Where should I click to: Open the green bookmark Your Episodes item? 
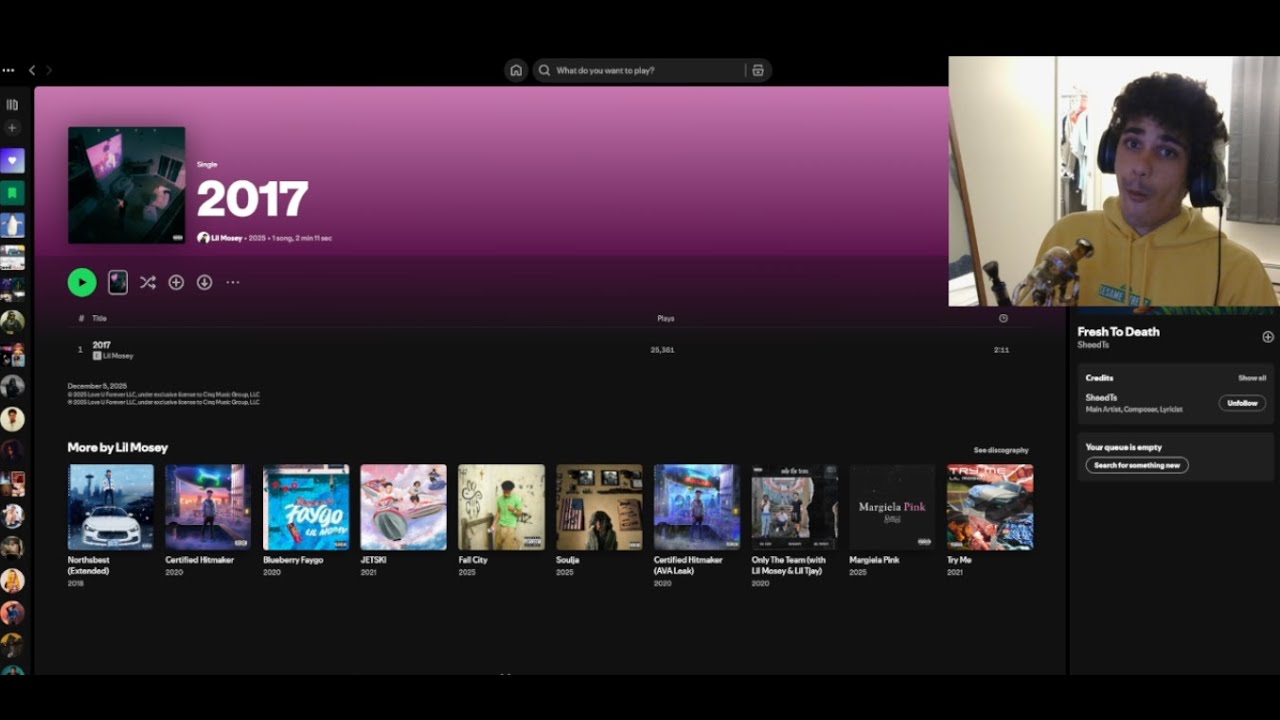pyautogui.click(x=12, y=193)
